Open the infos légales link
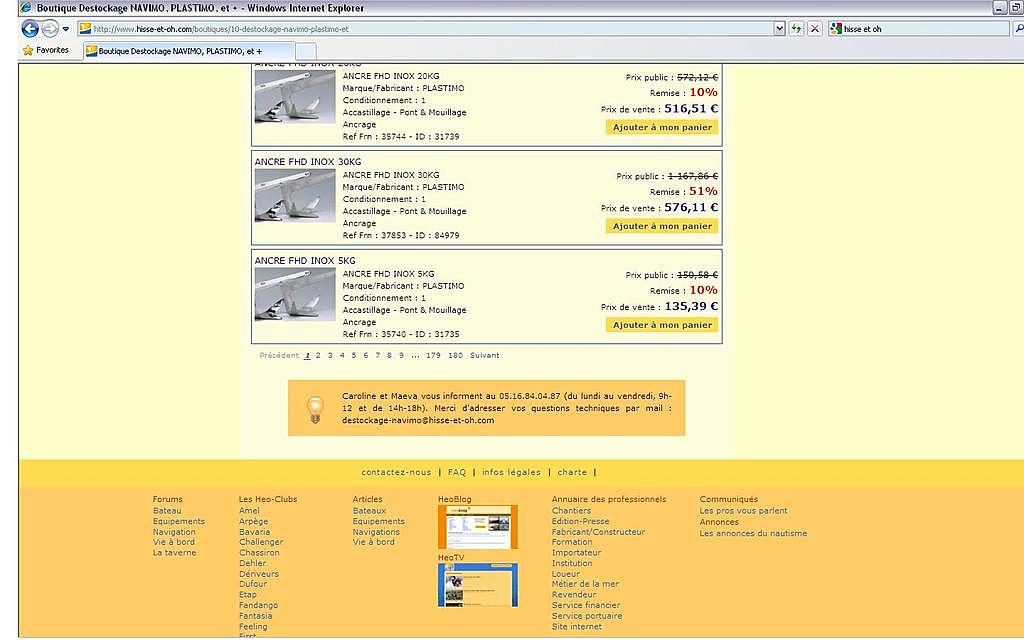The height and width of the screenshot is (640, 1024). pos(511,472)
